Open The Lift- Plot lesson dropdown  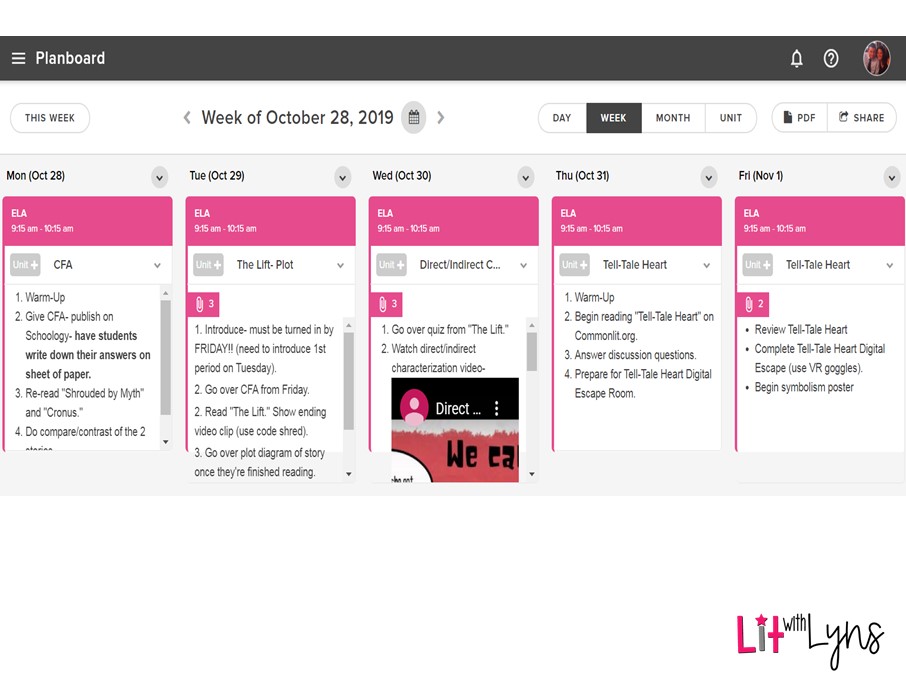pos(341,265)
